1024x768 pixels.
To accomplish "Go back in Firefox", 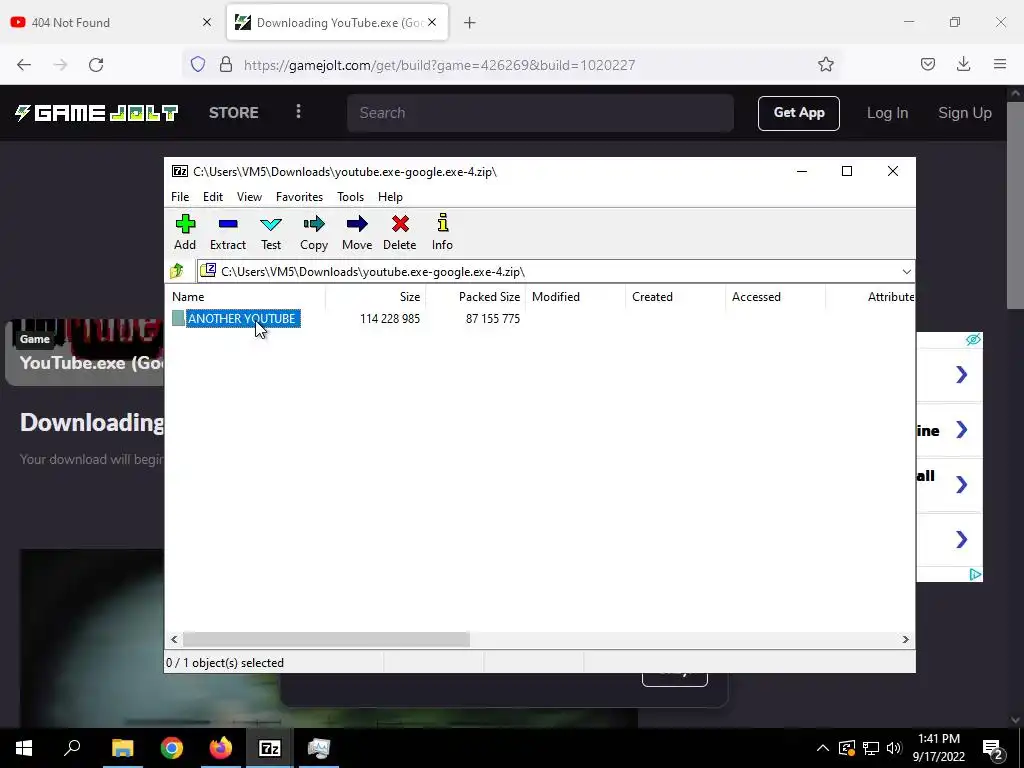I will point(24,64).
